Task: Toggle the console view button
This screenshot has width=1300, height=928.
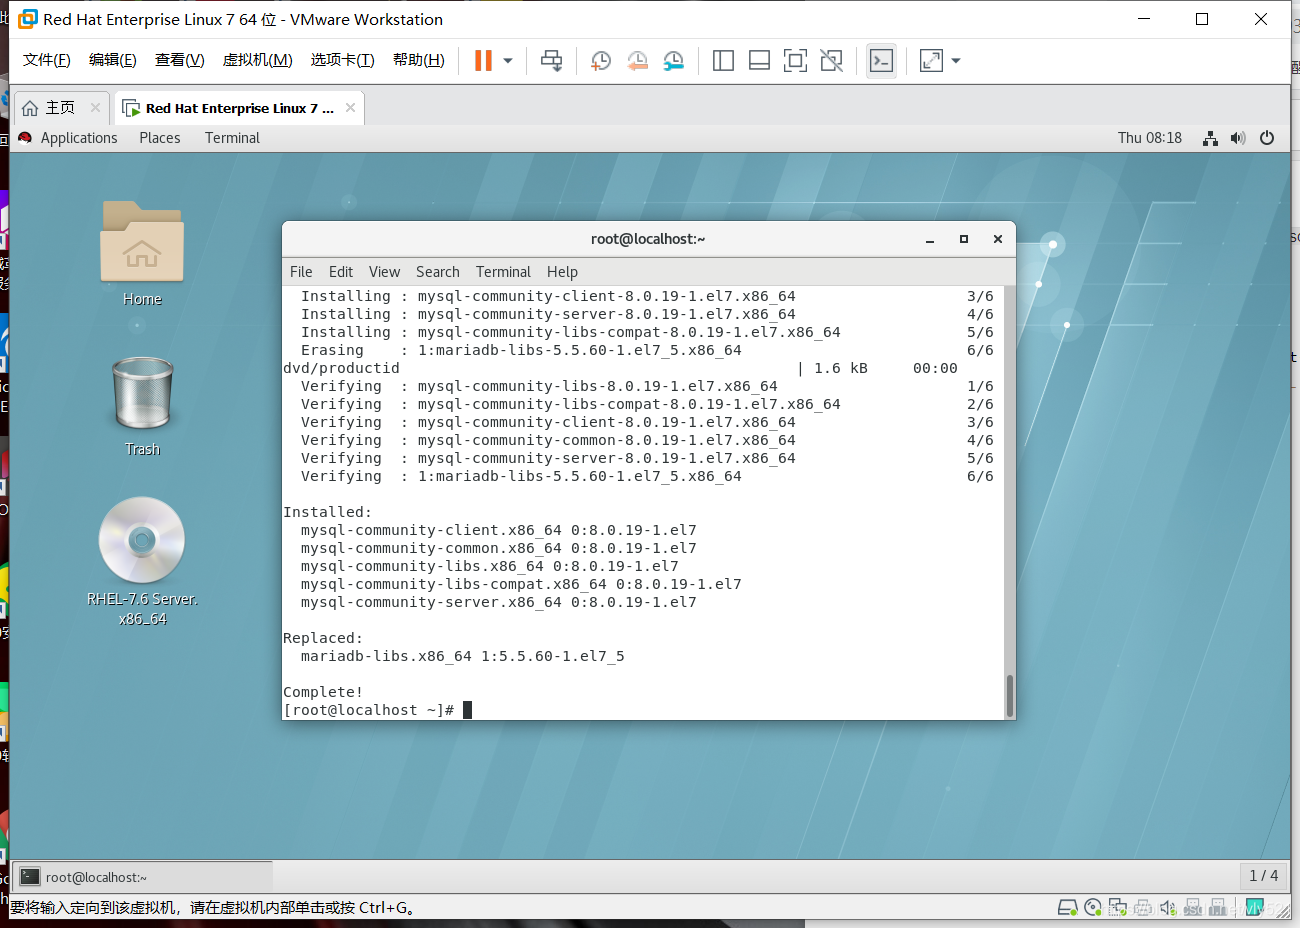Action: pyautogui.click(x=881, y=61)
